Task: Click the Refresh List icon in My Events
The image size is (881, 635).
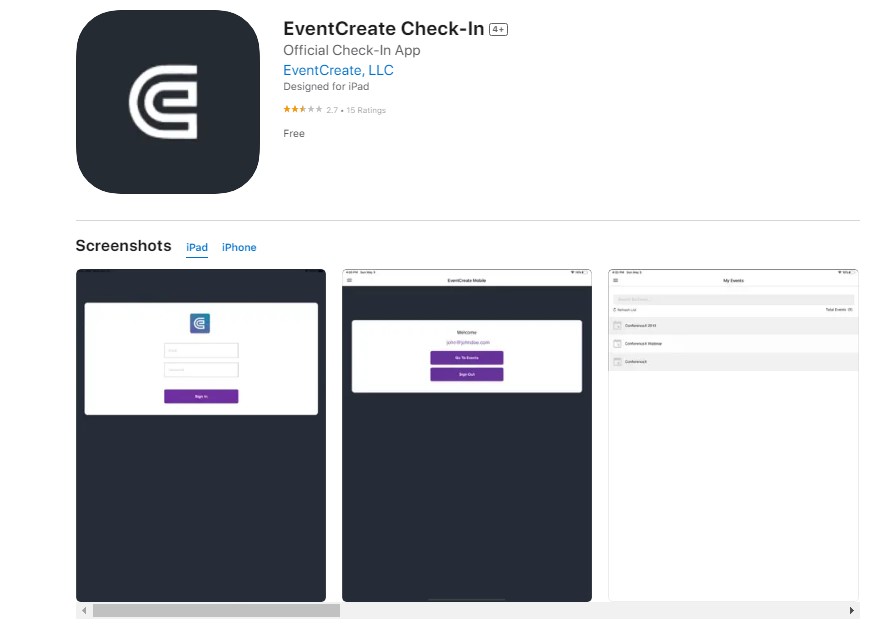Action: click(614, 309)
